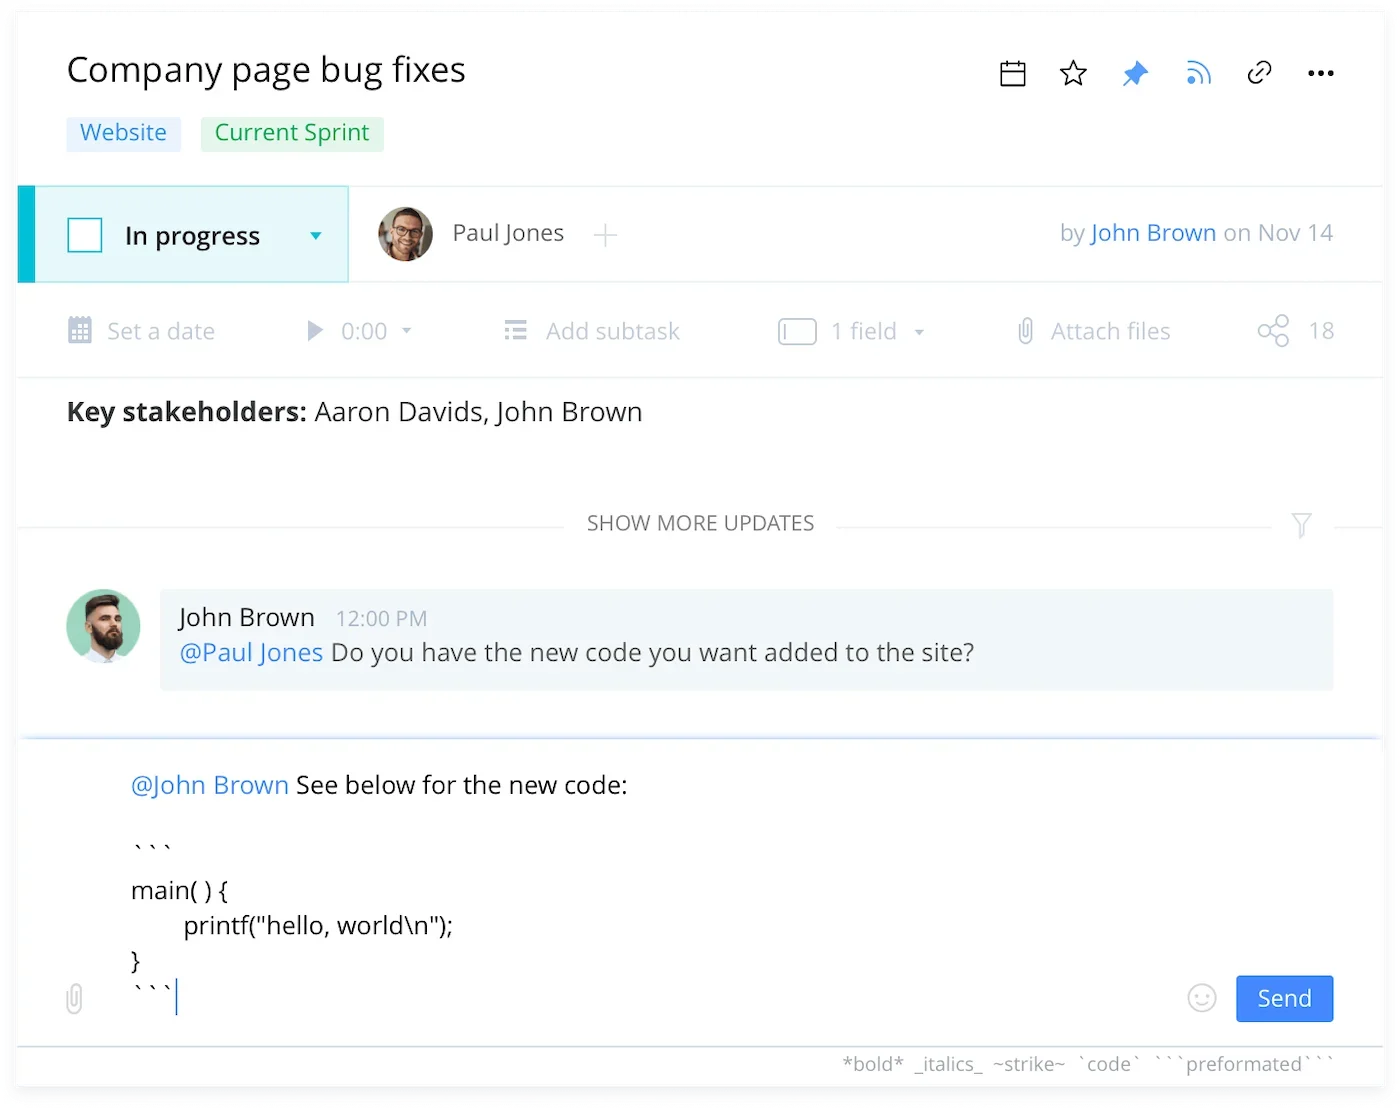Open the emoji picker smiley icon
Screen dimensions: 1400x1108
click(x=1202, y=998)
